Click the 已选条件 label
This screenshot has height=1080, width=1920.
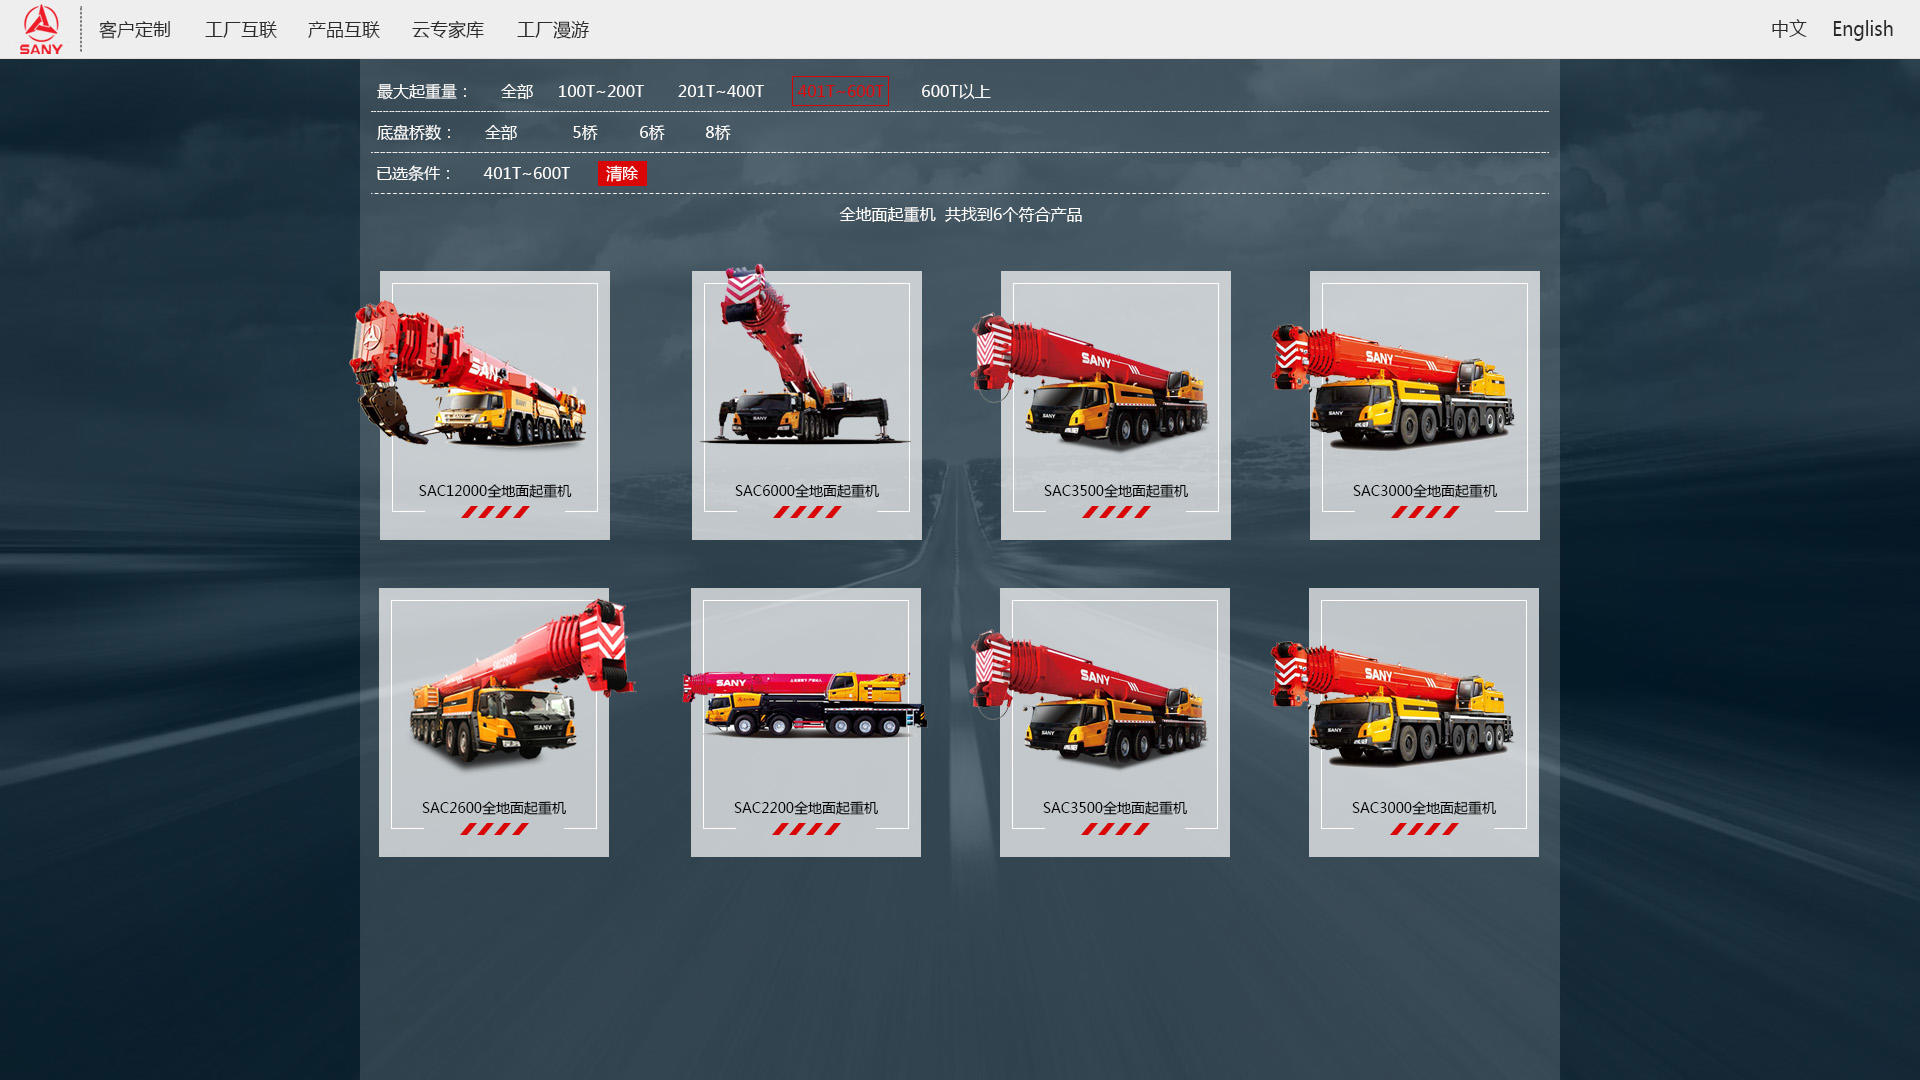(415, 173)
